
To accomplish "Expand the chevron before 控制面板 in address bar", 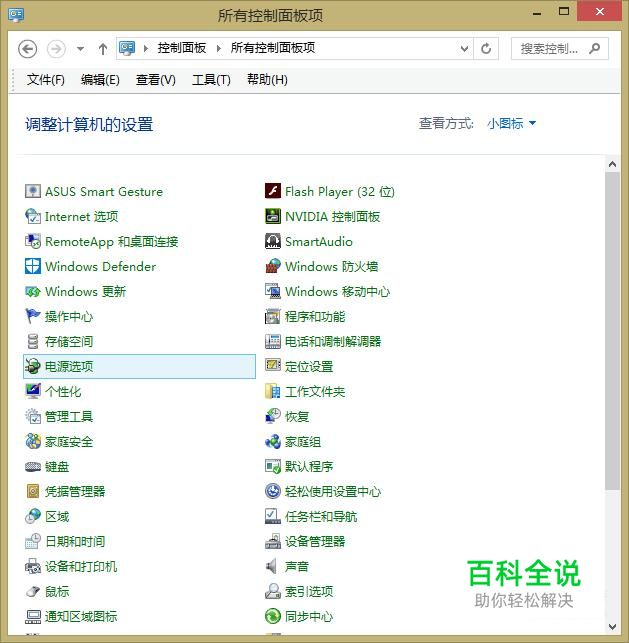I will click(x=146, y=48).
